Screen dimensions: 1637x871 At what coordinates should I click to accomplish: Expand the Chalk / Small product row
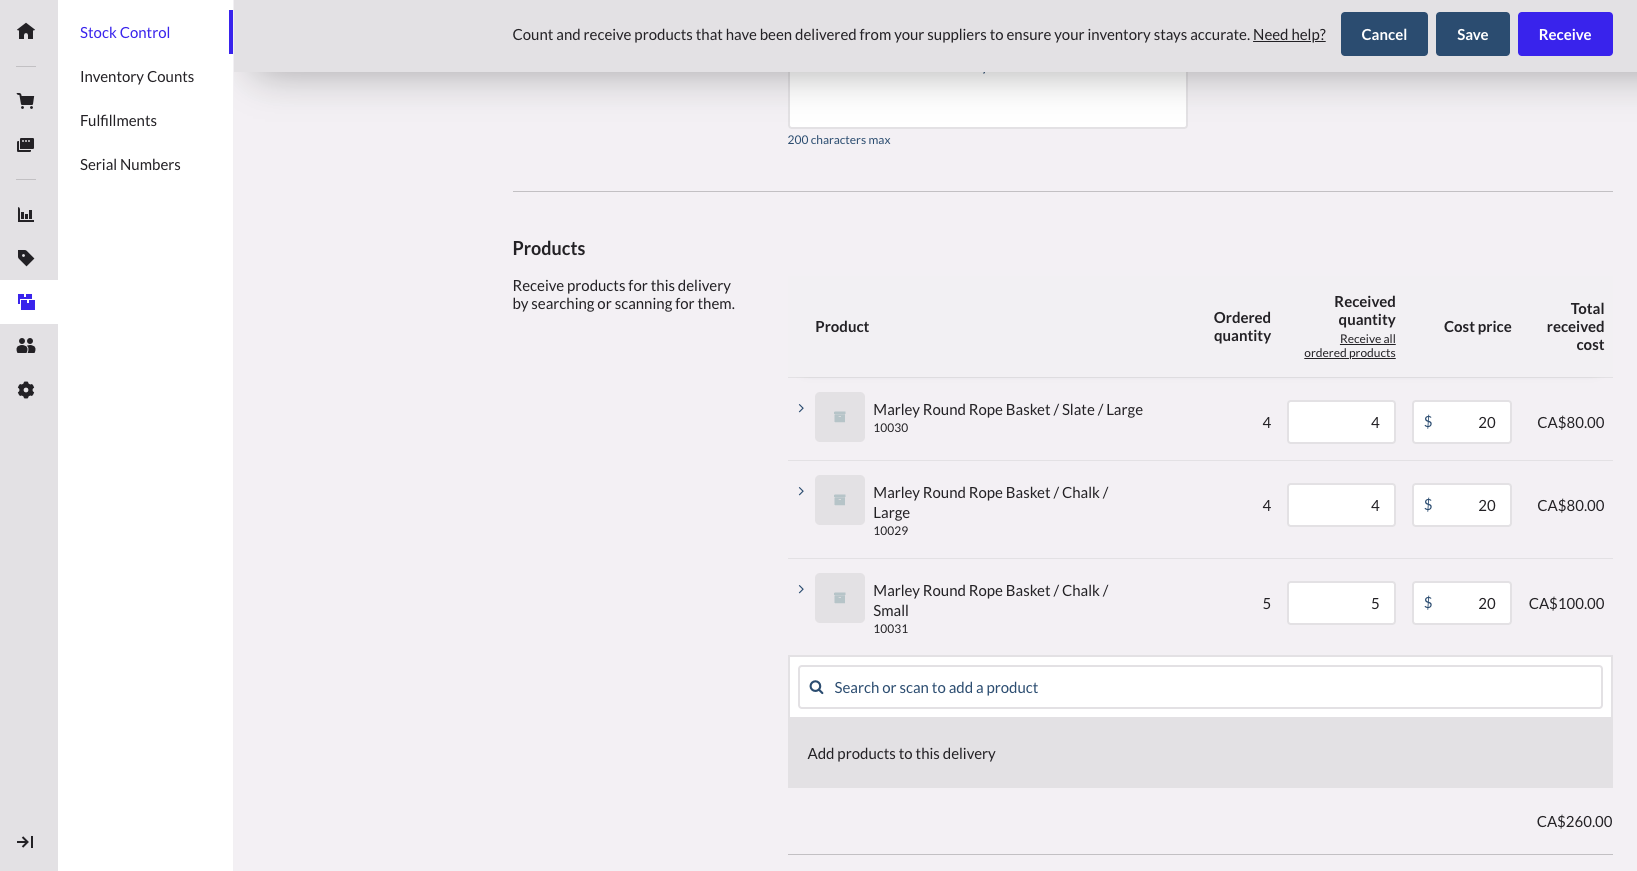[801, 589]
